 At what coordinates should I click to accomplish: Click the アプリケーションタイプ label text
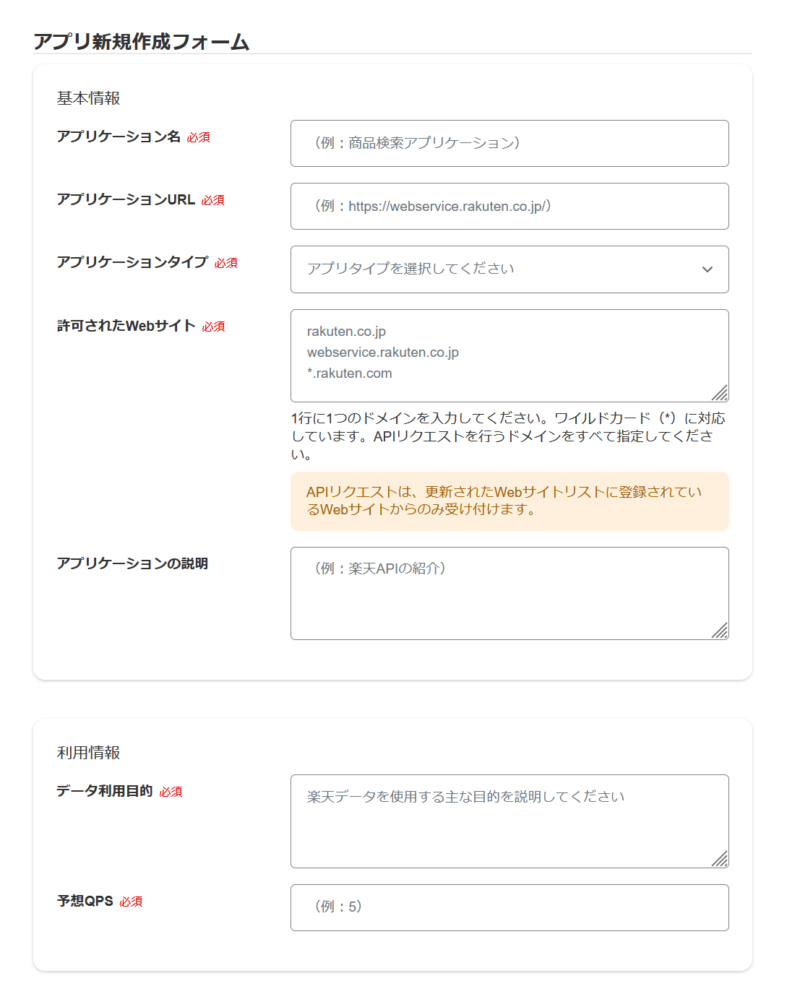pos(132,262)
